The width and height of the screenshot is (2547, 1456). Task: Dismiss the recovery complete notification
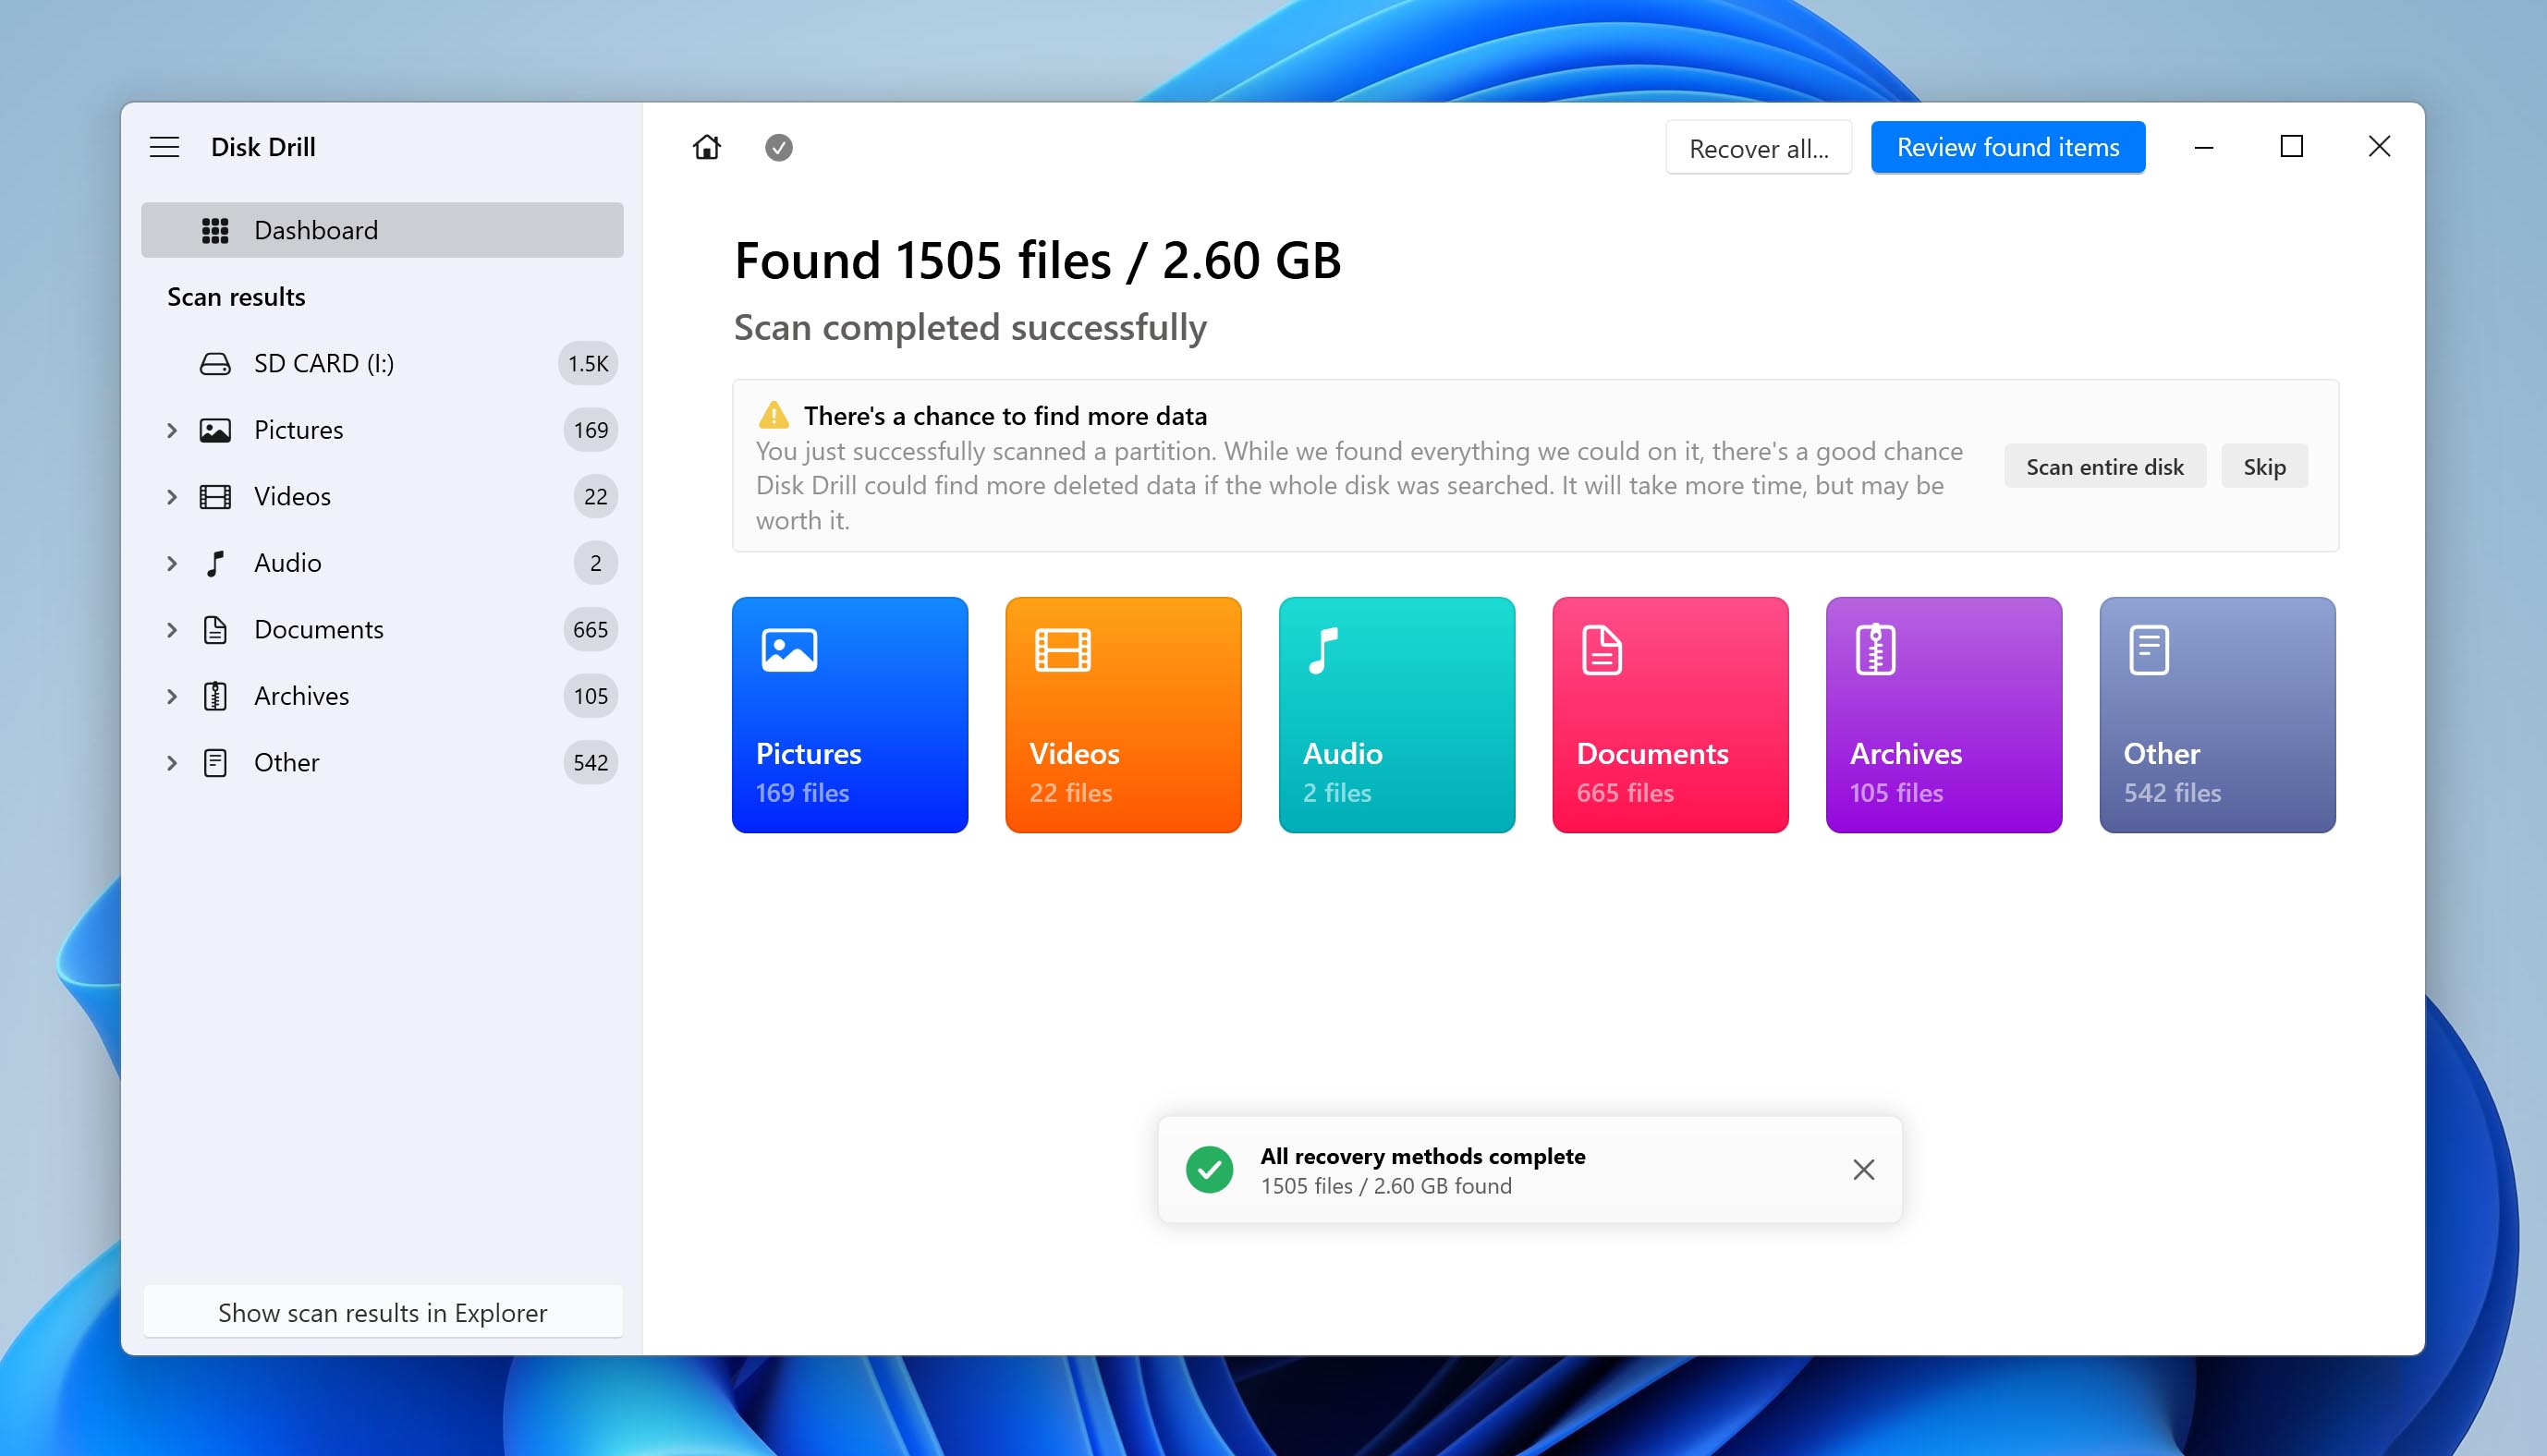1863,1168
